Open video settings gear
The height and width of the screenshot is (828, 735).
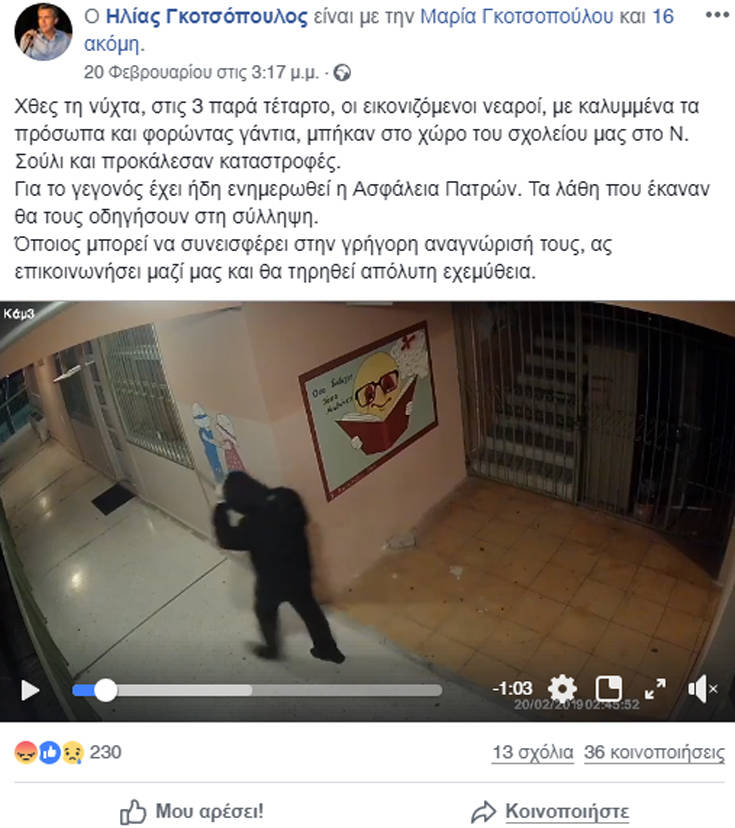coord(562,689)
